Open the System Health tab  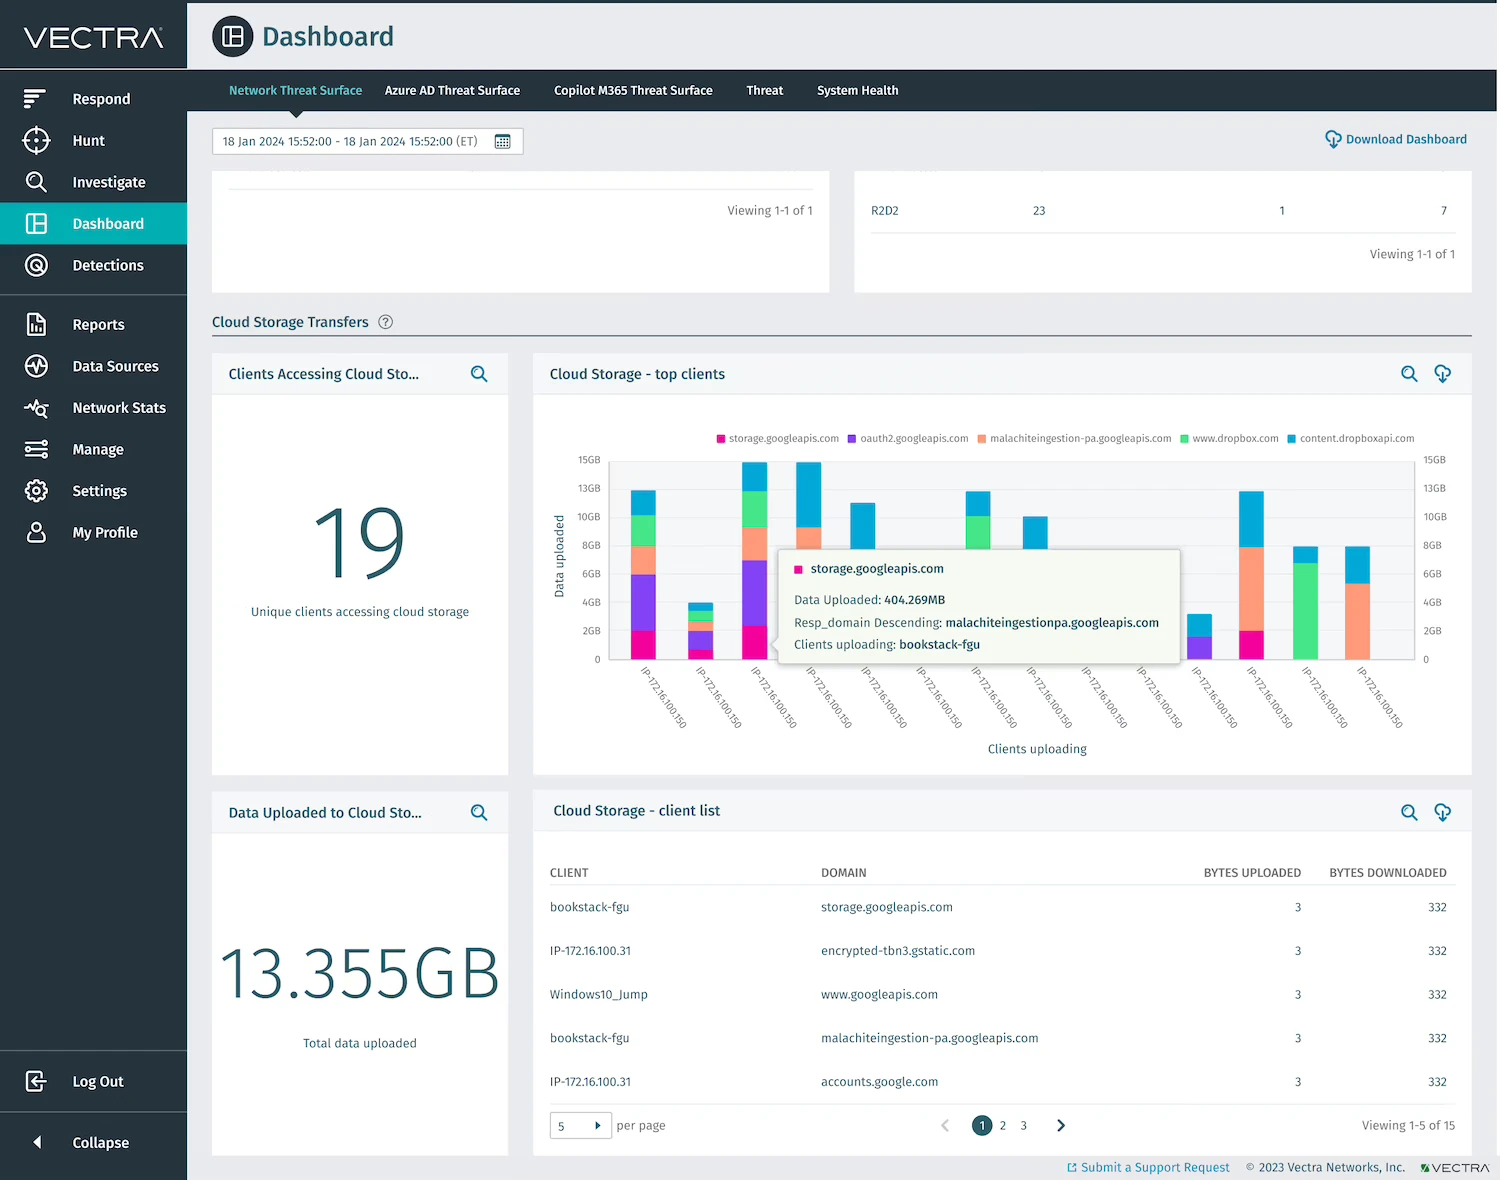point(857,90)
